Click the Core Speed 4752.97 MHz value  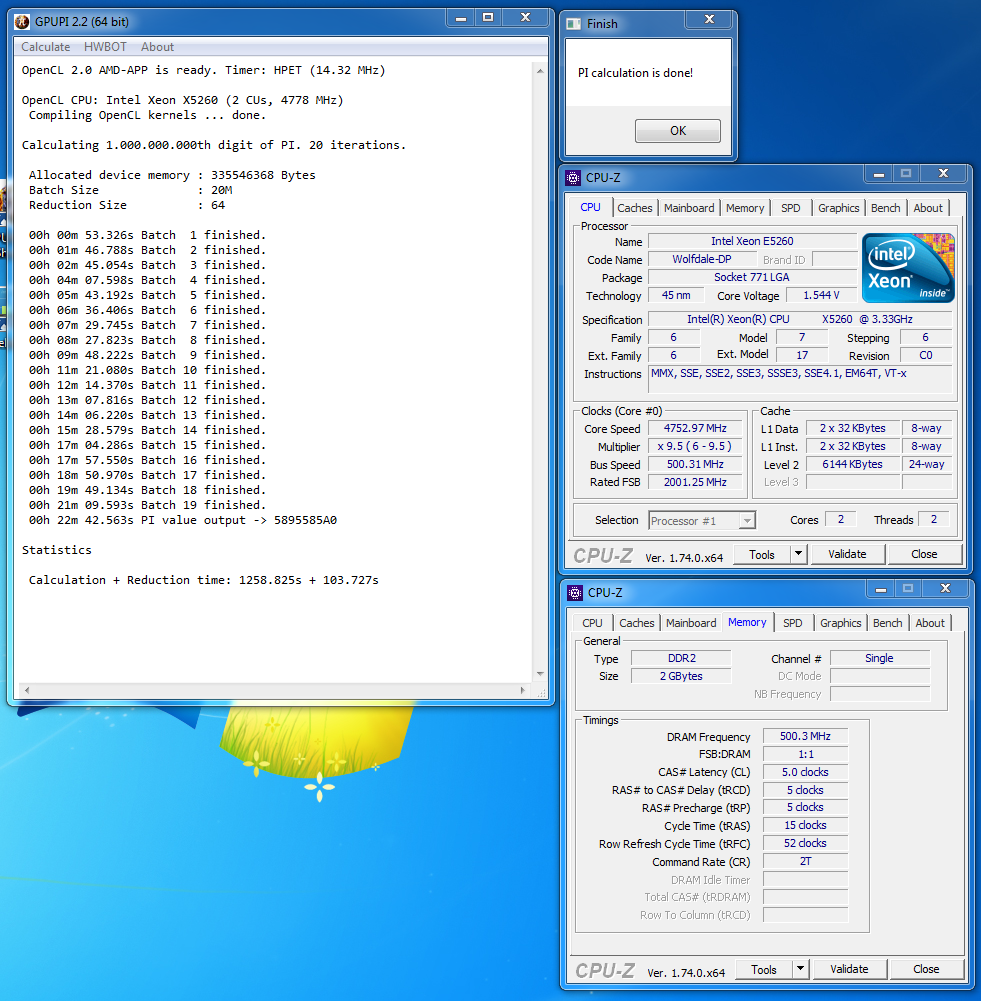click(695, 428)
